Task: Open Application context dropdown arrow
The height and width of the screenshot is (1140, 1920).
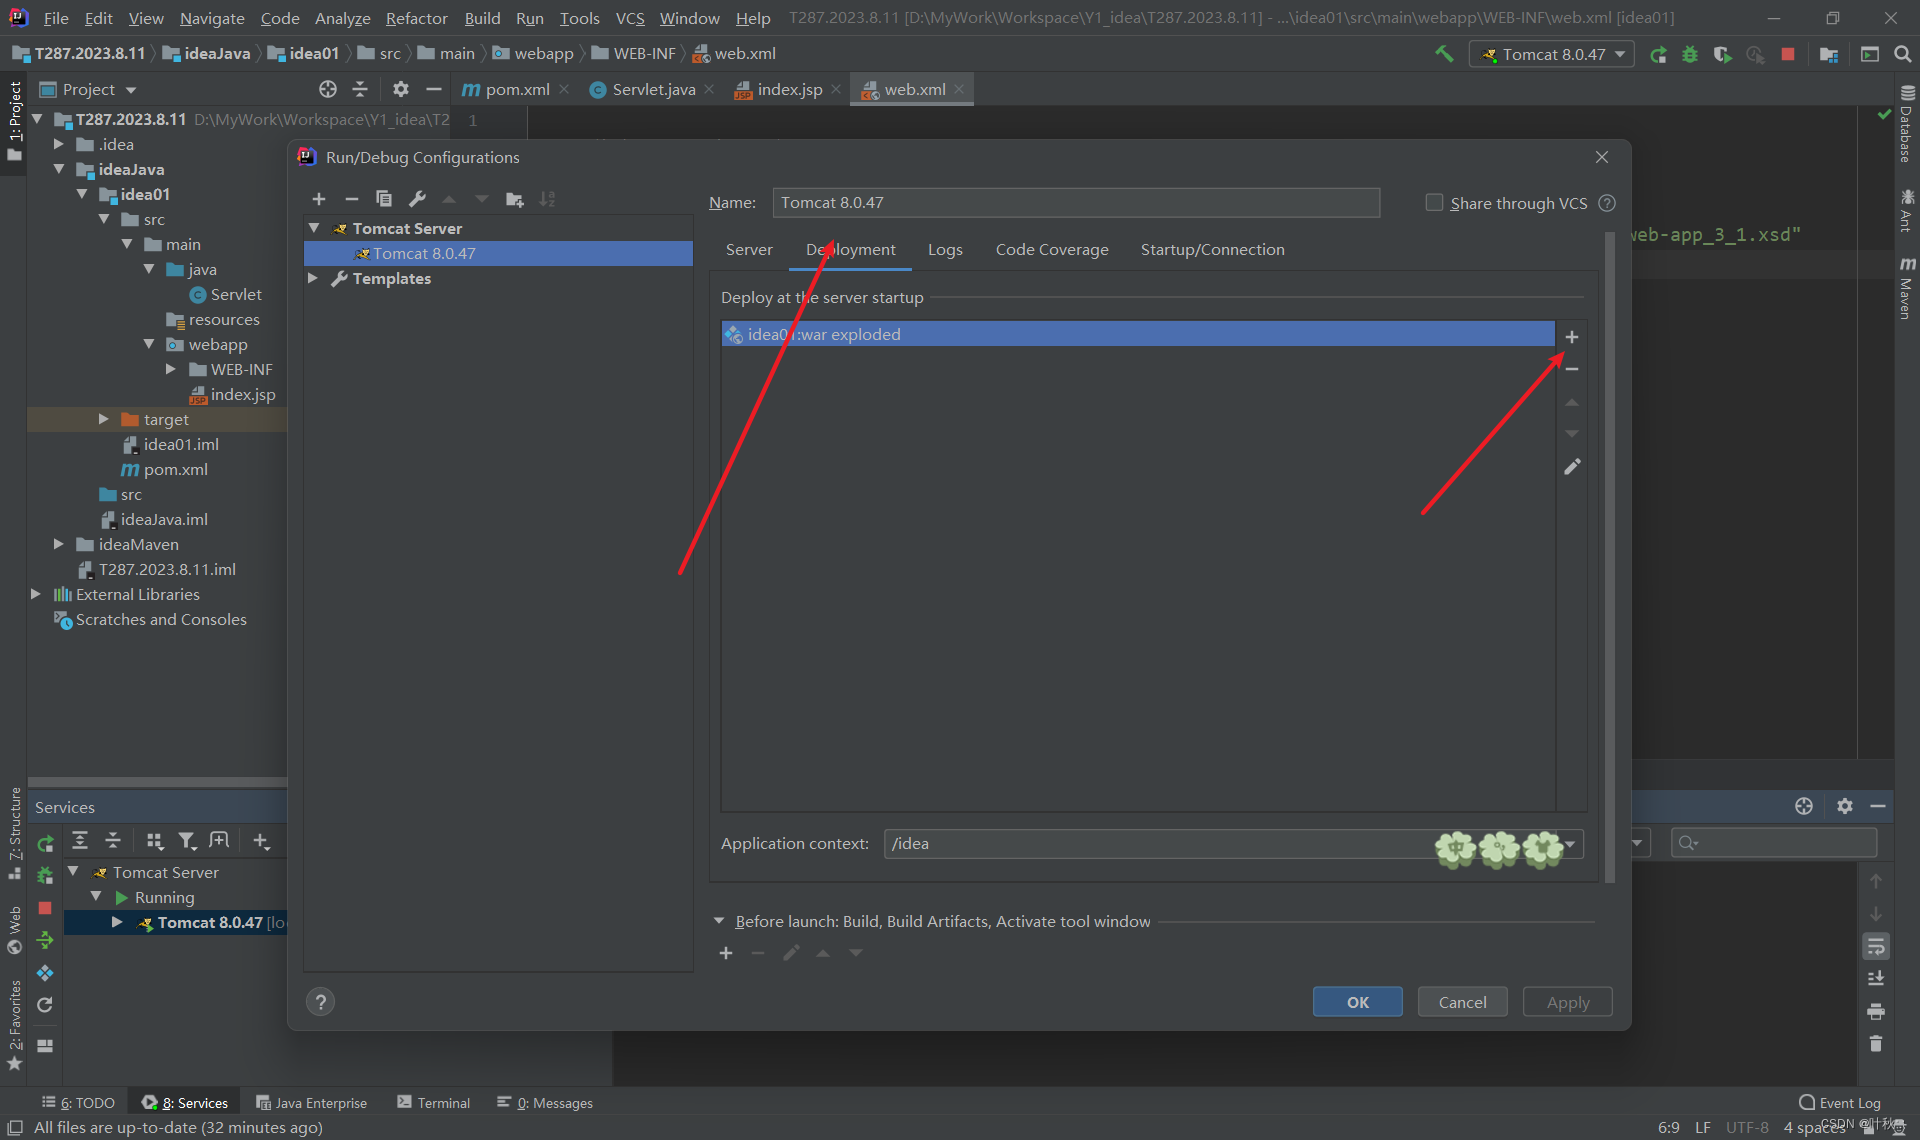Action: pyautogui.click(x=1571, y=844)
